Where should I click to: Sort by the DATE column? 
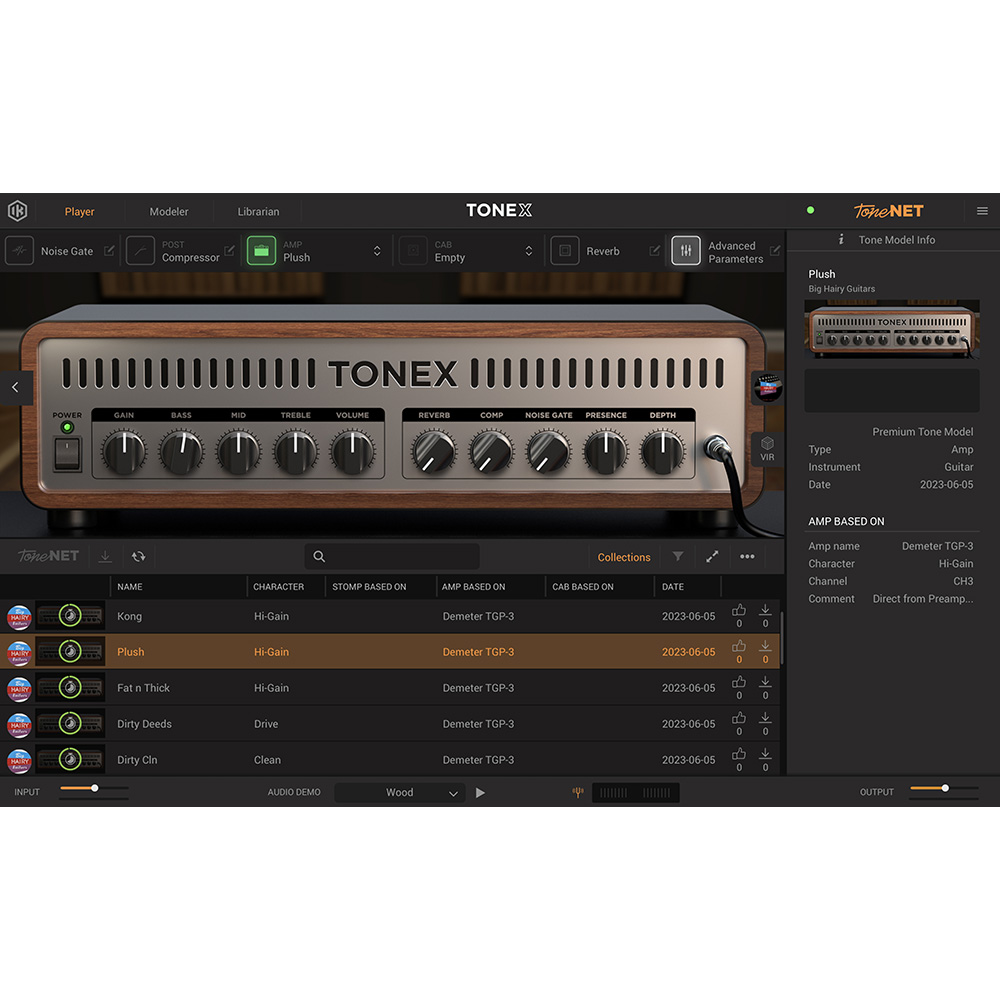pos(673,587)
